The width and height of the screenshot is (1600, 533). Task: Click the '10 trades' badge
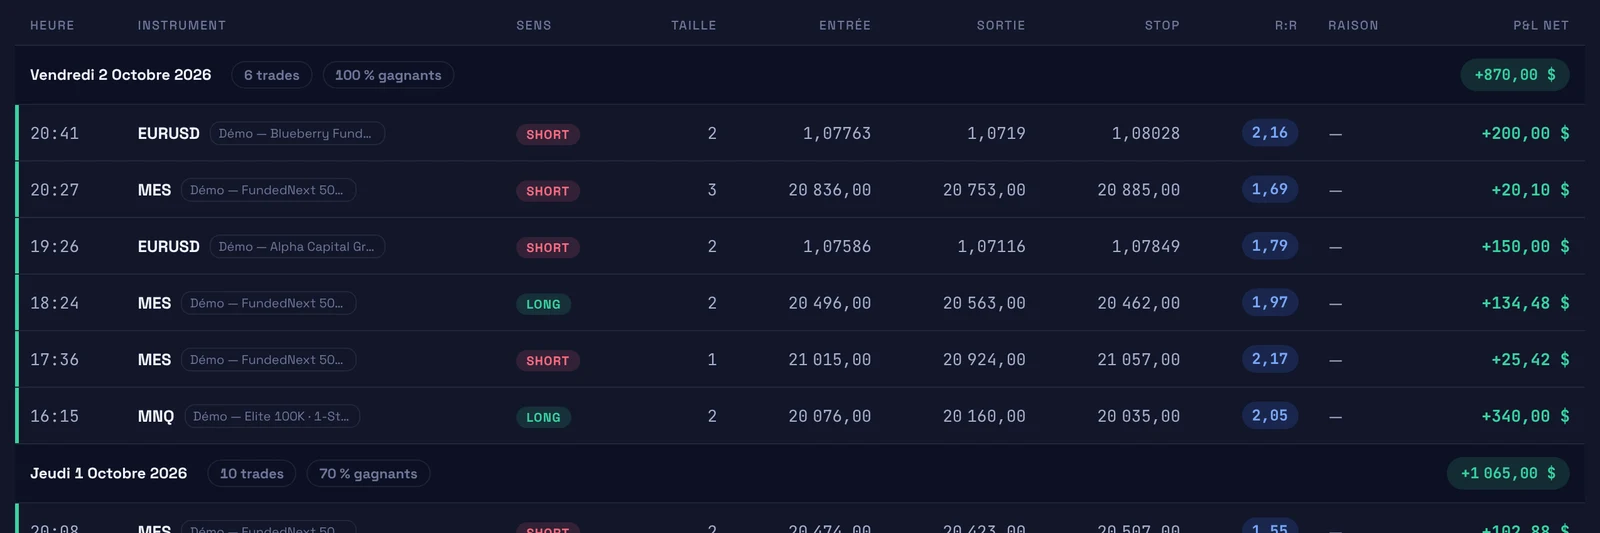(252, 473)
